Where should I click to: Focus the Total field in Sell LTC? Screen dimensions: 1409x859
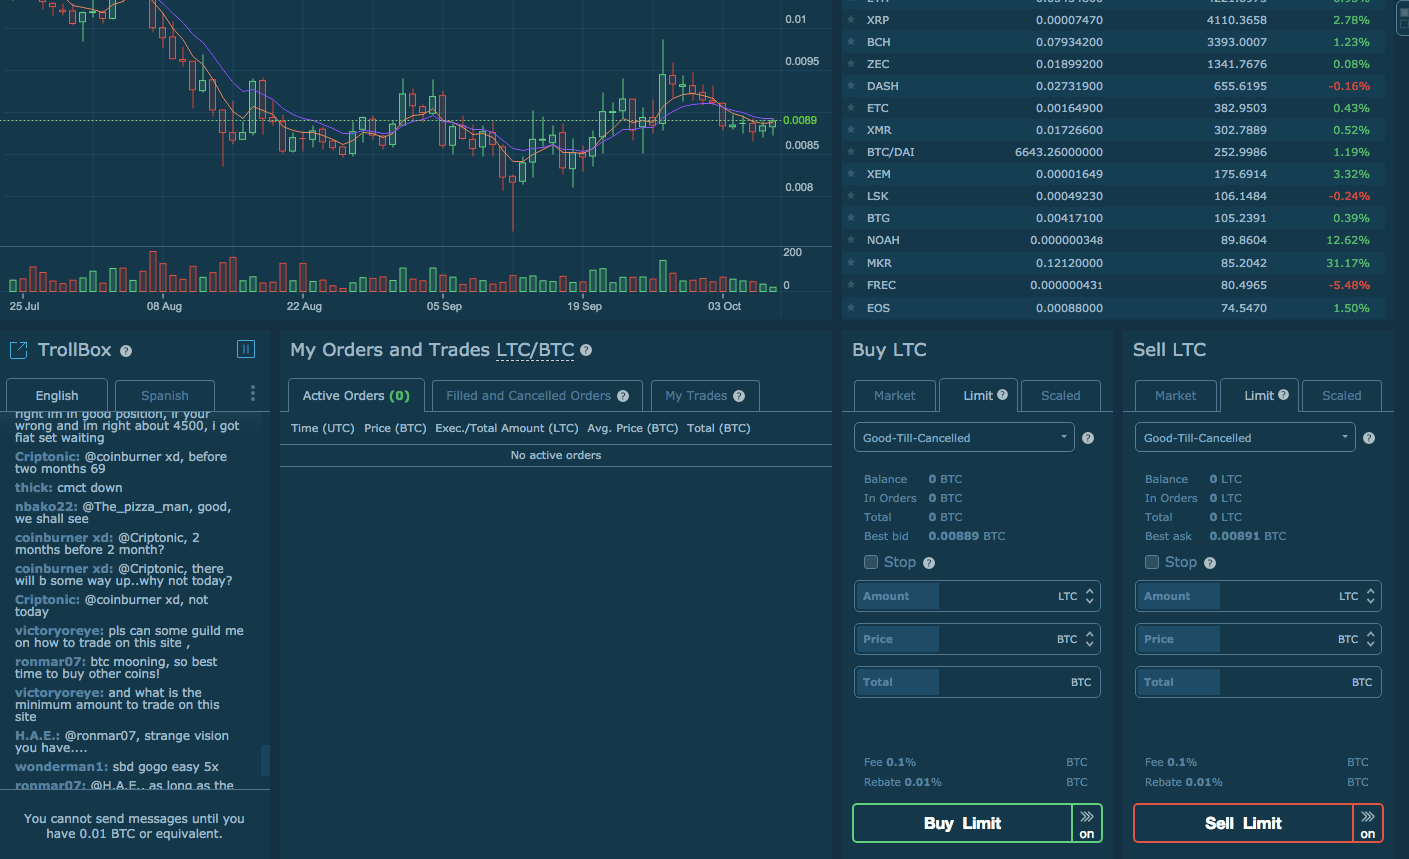point(1258,682)
